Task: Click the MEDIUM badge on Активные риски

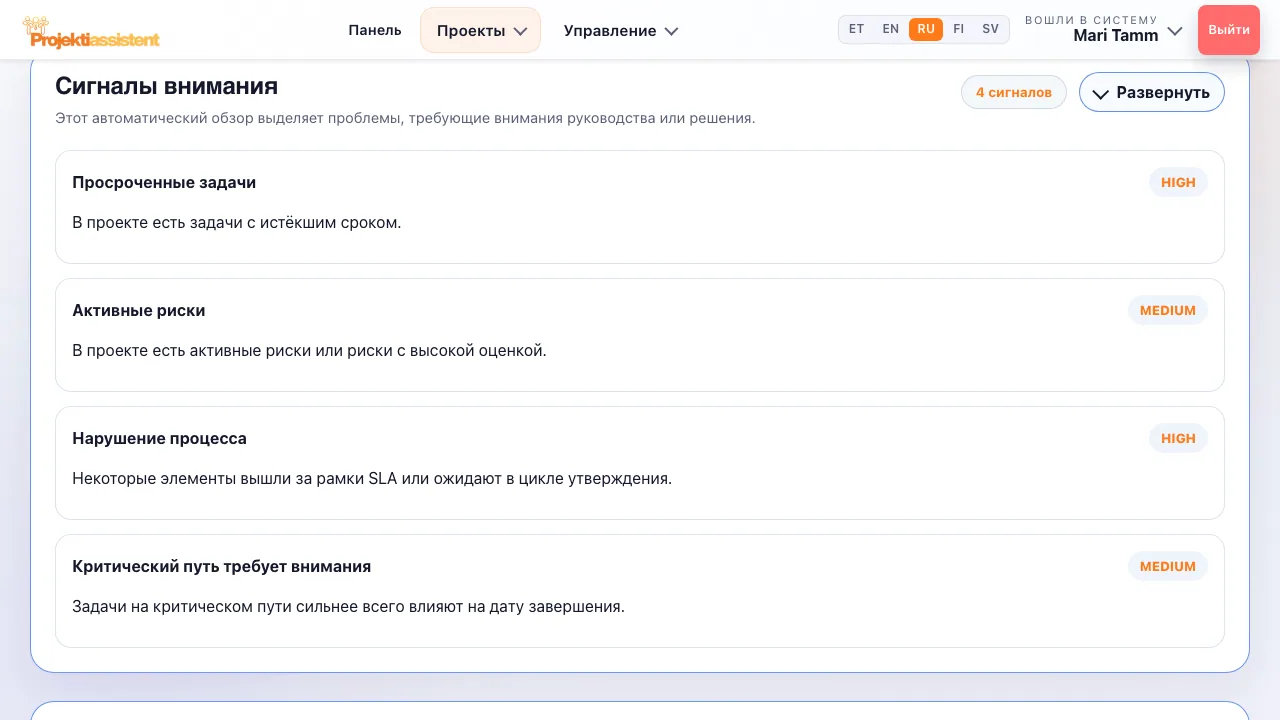Action: [x=1168, y=310]
